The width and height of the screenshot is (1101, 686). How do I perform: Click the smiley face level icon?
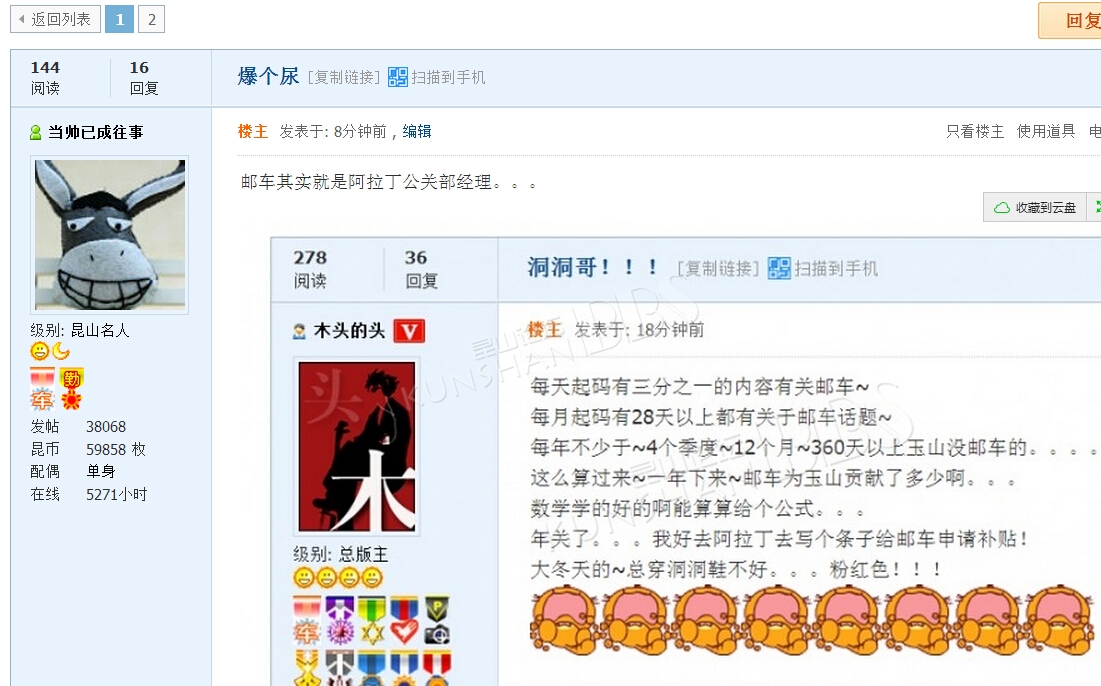[x=39, y=351]
